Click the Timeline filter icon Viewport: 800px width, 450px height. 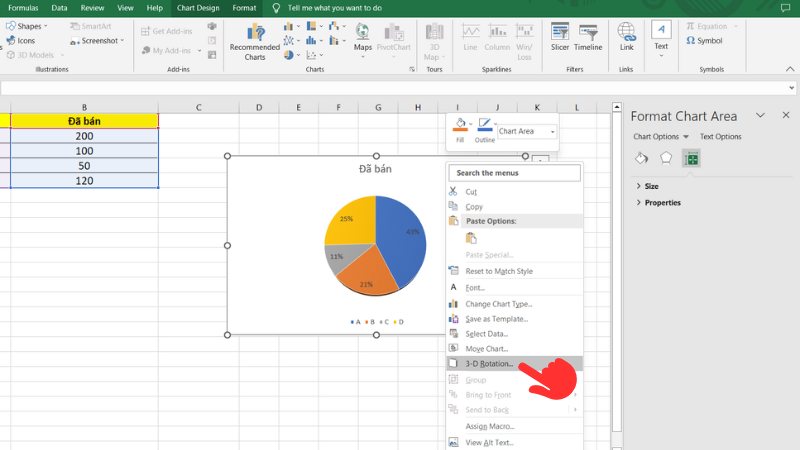point(588,37)
